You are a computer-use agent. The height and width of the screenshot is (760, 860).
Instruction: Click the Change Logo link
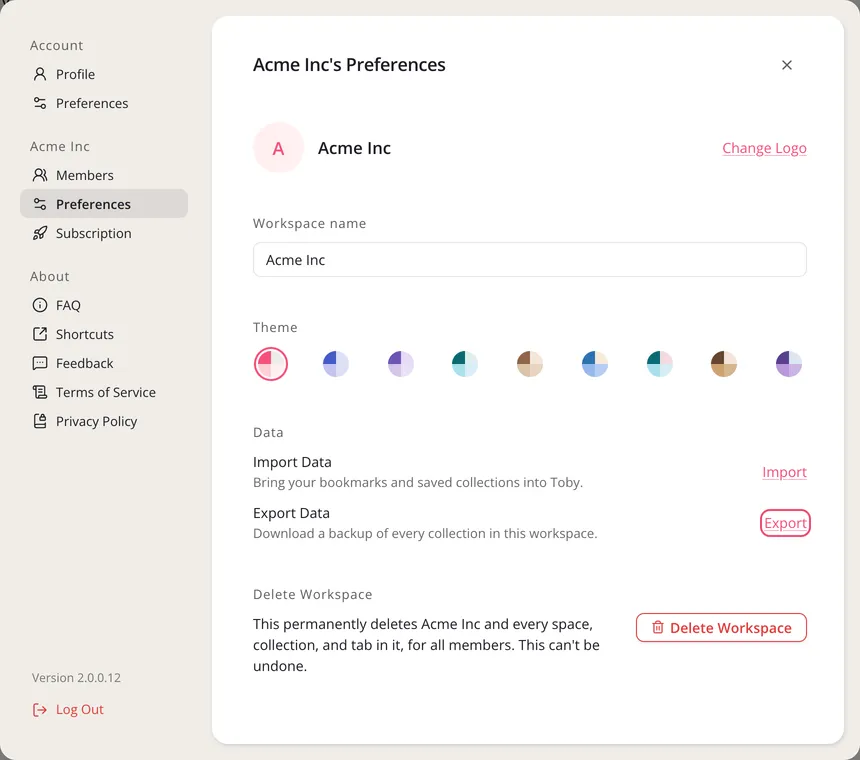764,148
